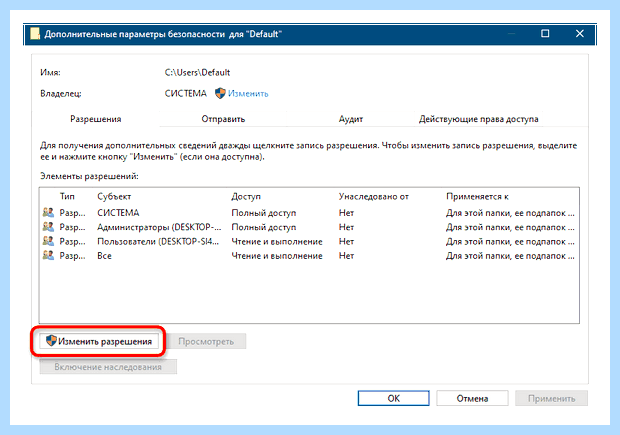
Task: Click the Включение наследования button
Action: (x=108, y=367)
